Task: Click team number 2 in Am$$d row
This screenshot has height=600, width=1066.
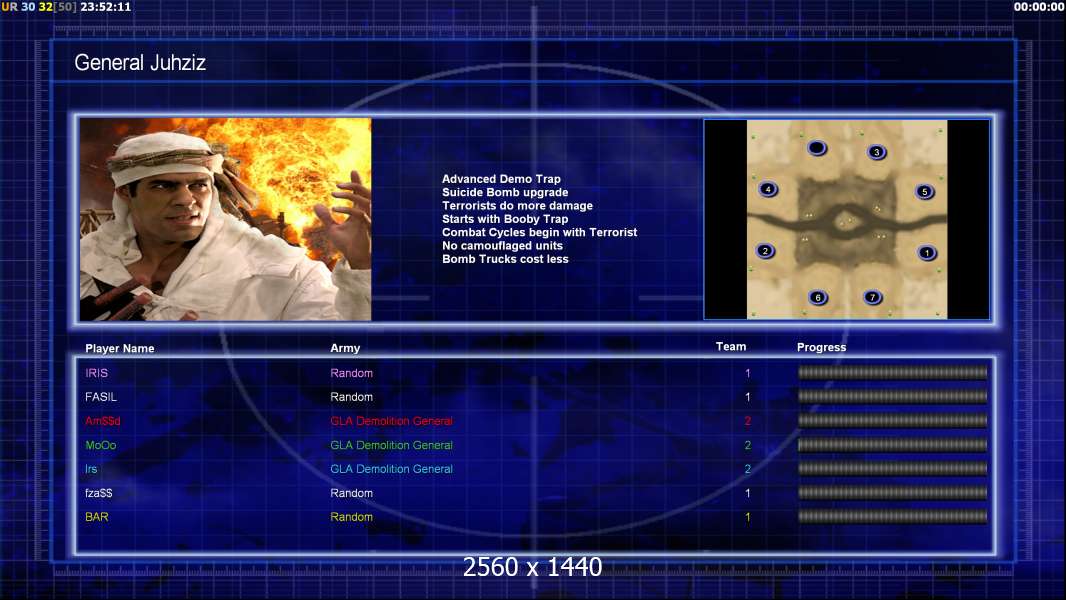Action: [747, 421]
